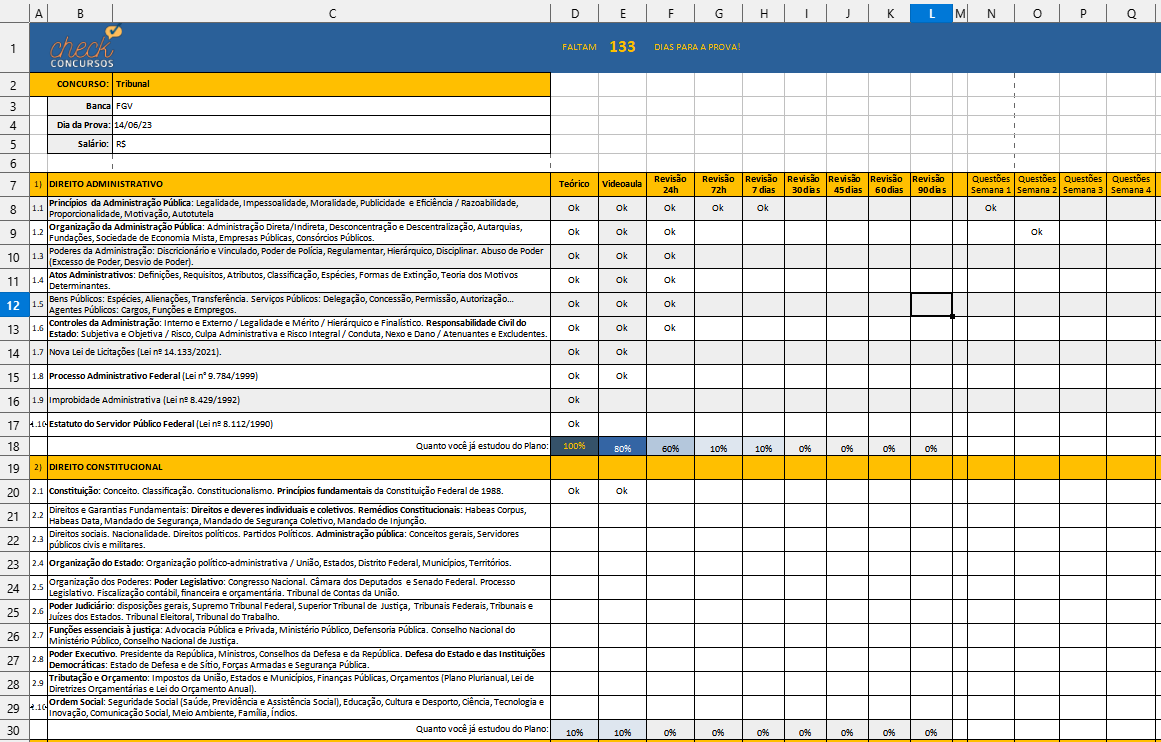This screenshot has width=1161, height=742.
Task: Select the Organização da Administração Pública topic cell
Action: [298, 232]
